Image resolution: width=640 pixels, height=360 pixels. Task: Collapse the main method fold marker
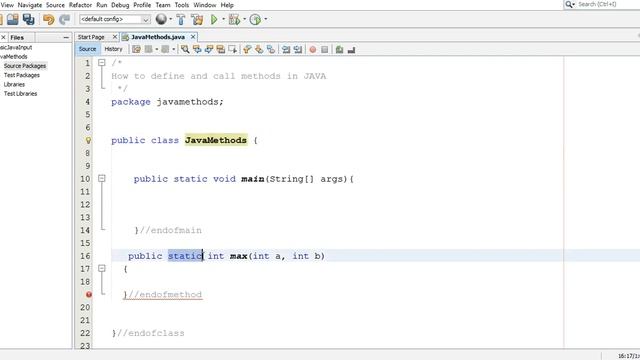(x=102, y=178)
